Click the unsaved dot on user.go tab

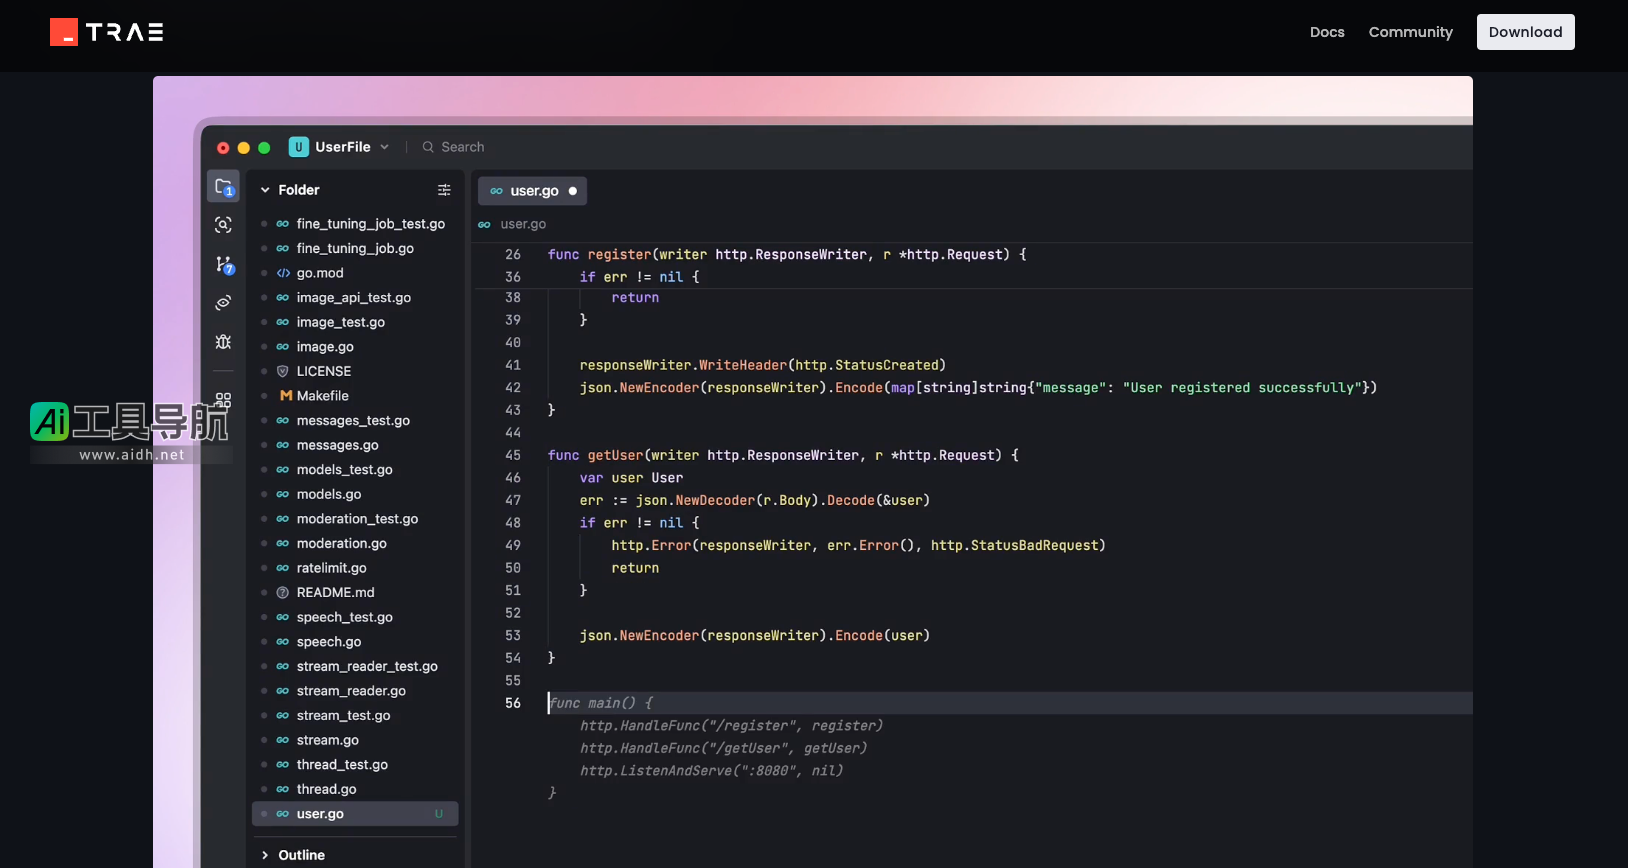tap(573, 191)
